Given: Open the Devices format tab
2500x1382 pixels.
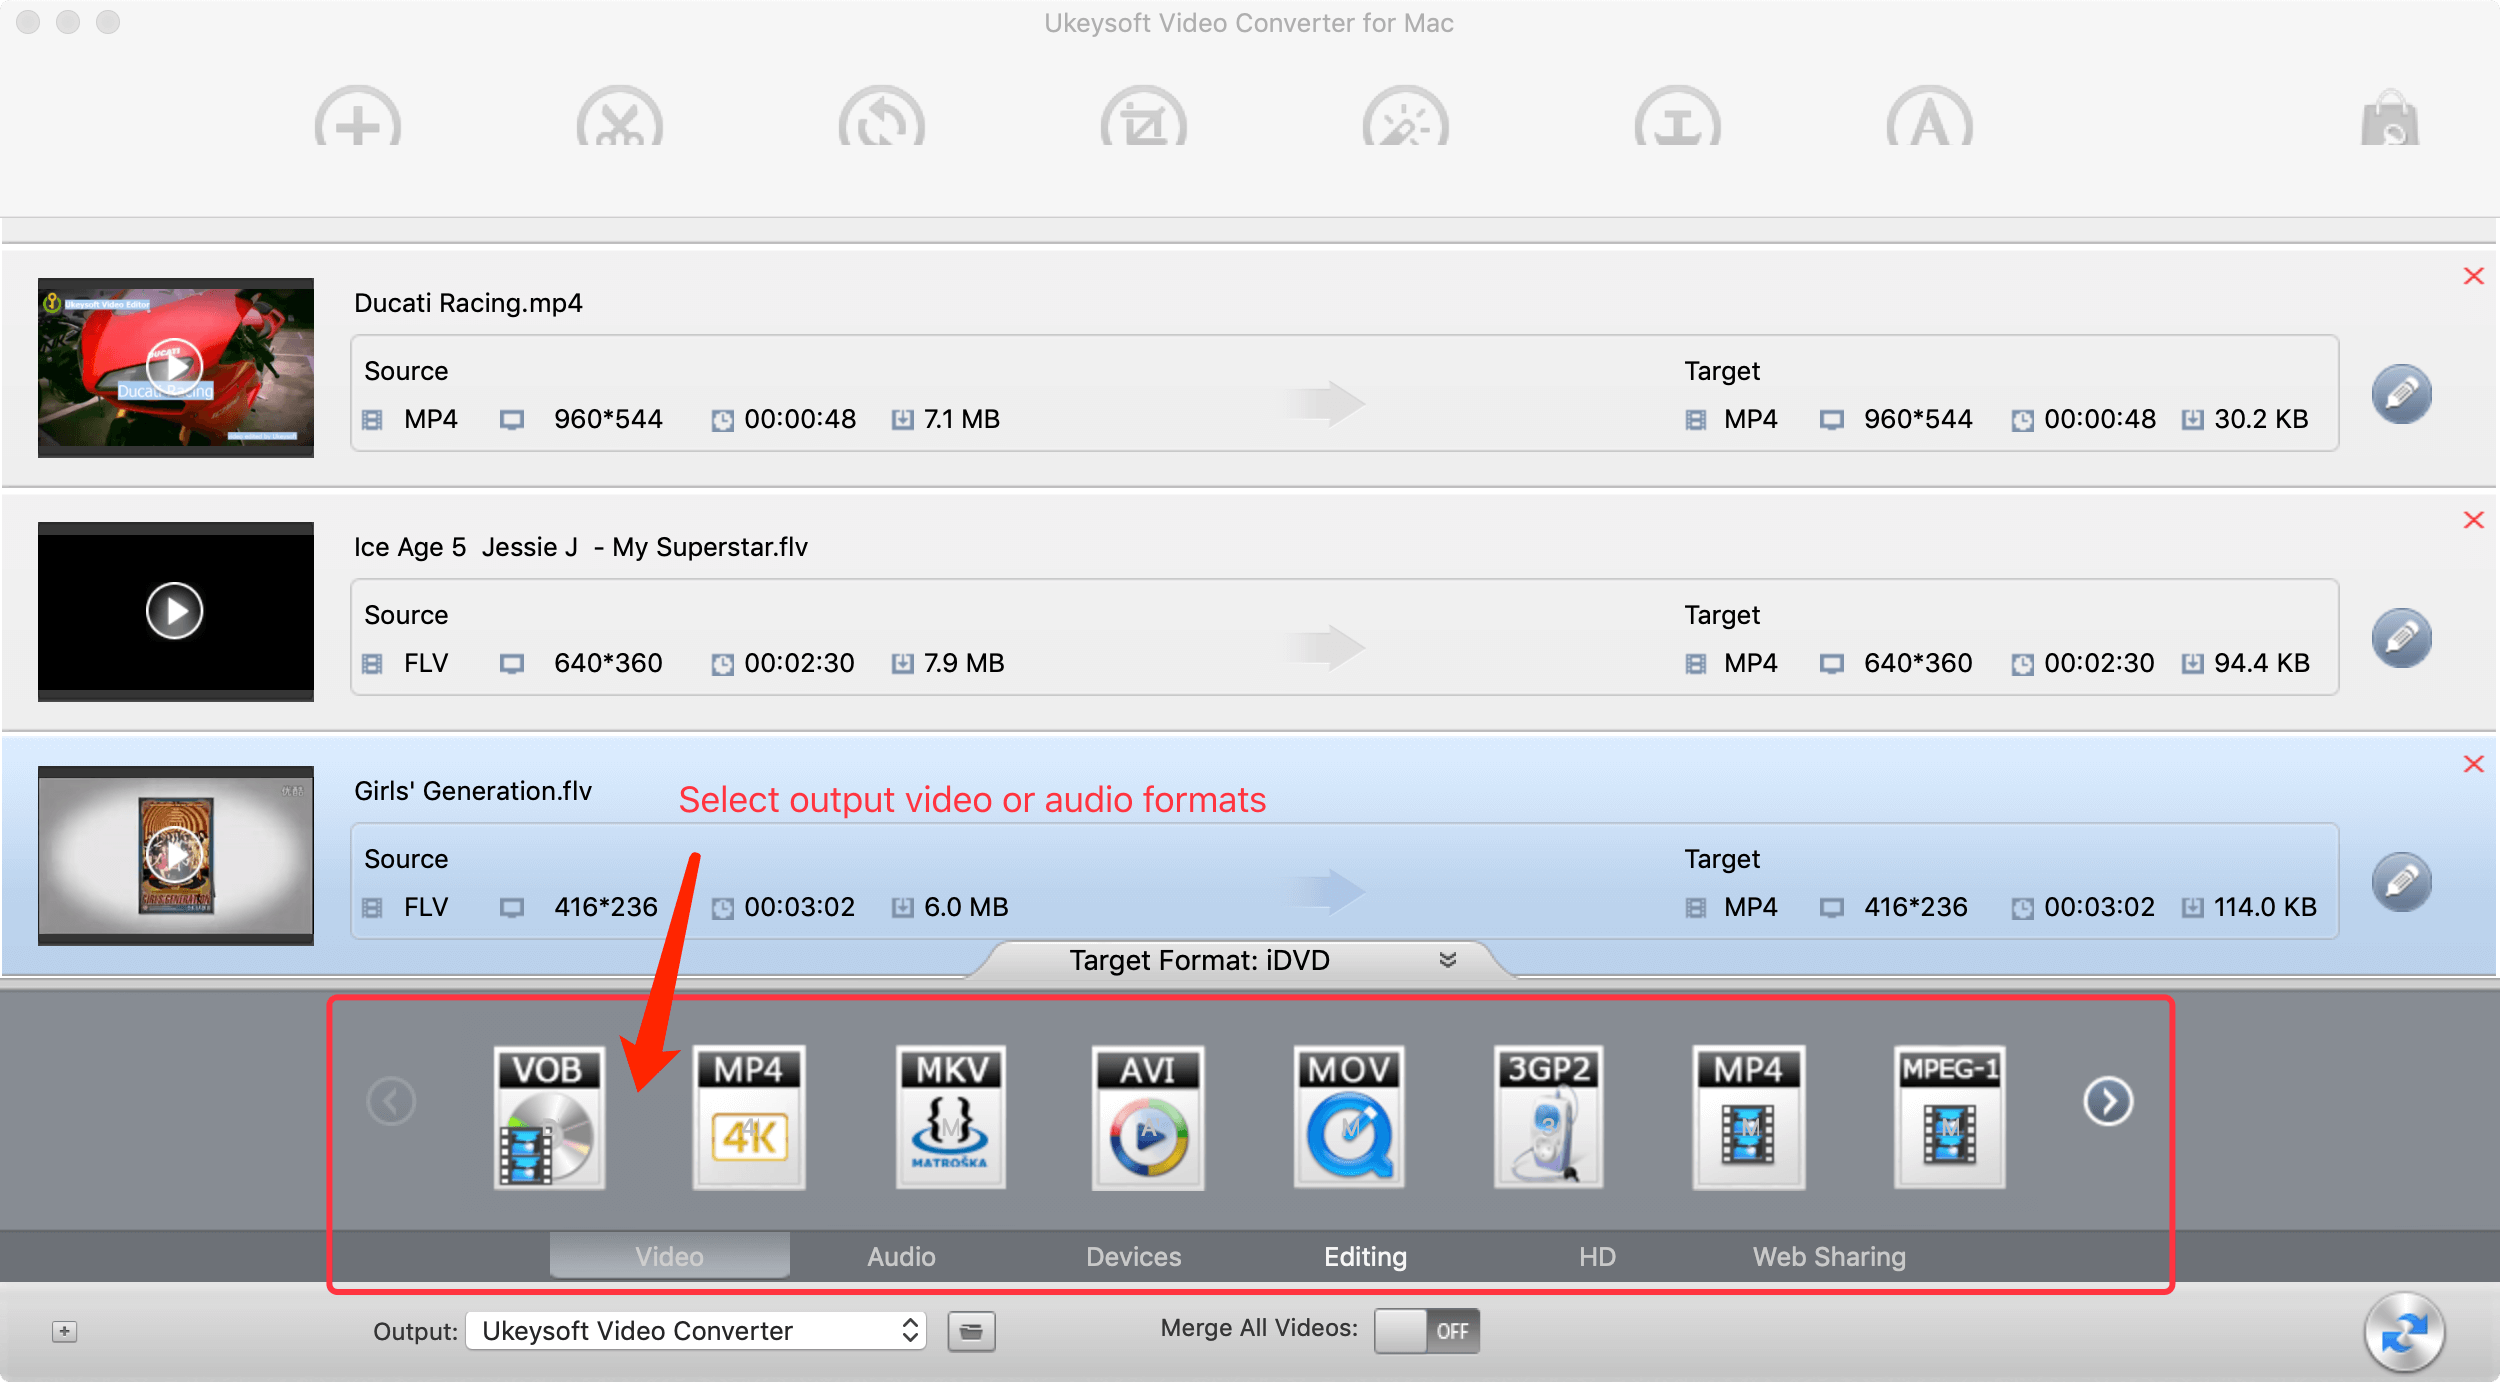Looking at the screenshot, I should point(1133,1257).
